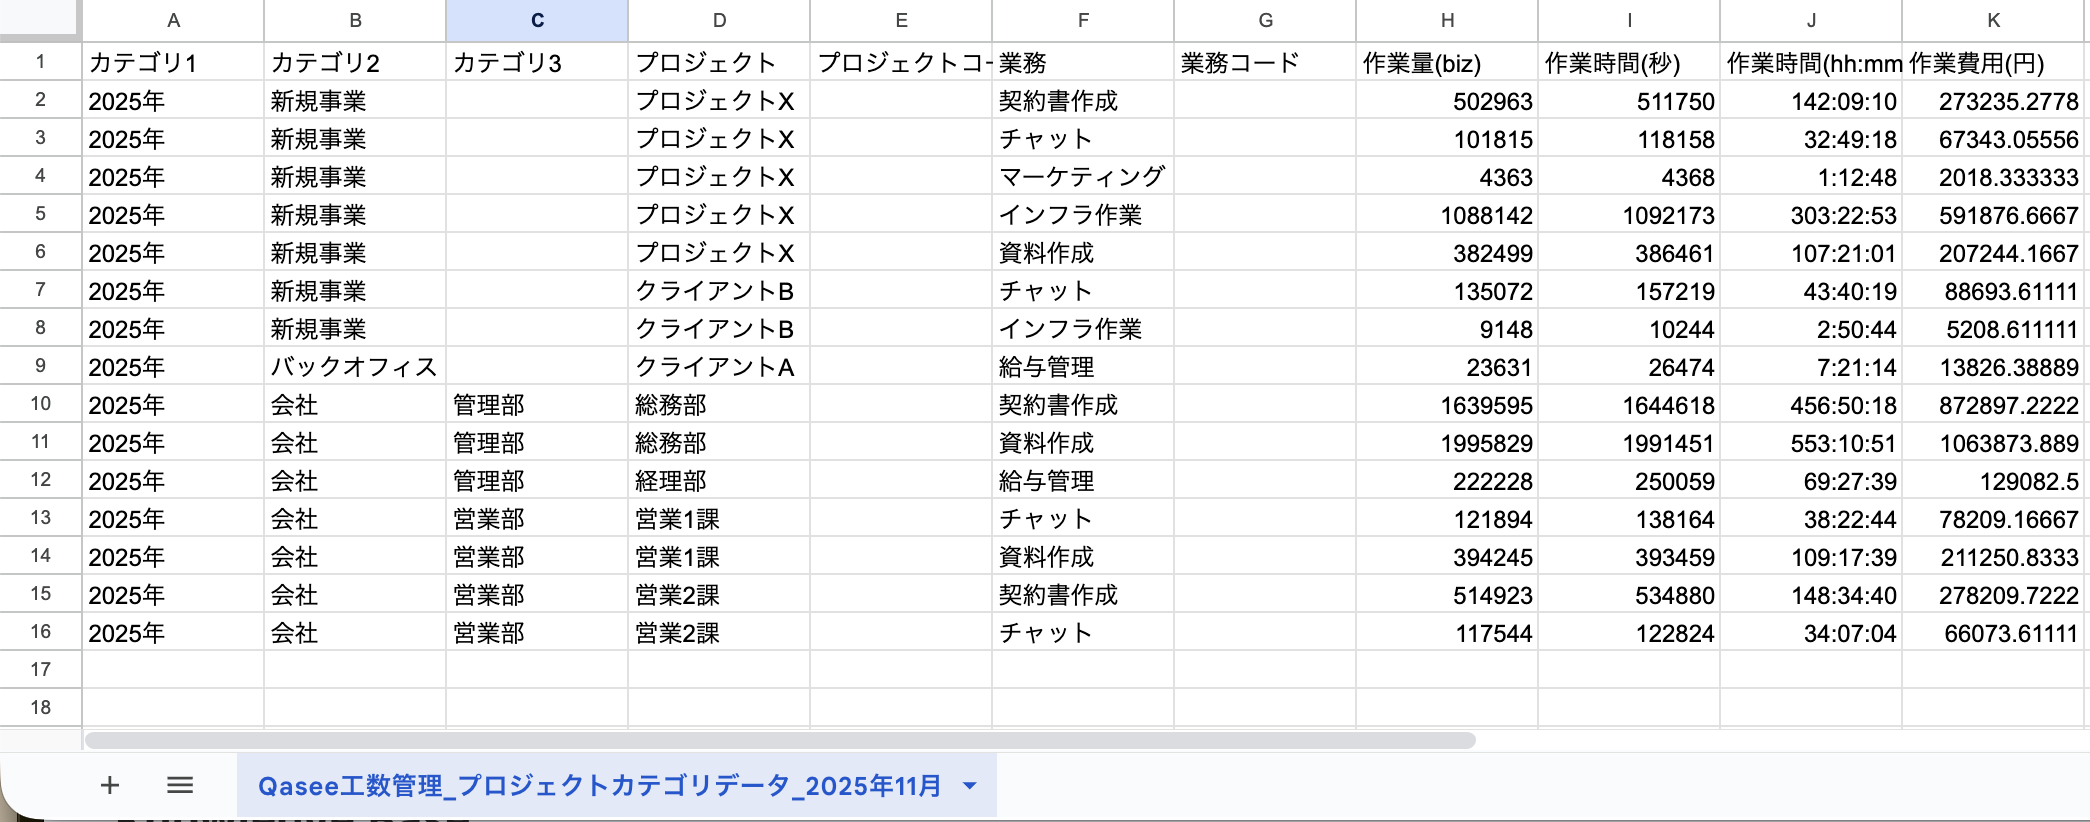Select cell クライアントA
The image size is (2090, 822).
719,366
